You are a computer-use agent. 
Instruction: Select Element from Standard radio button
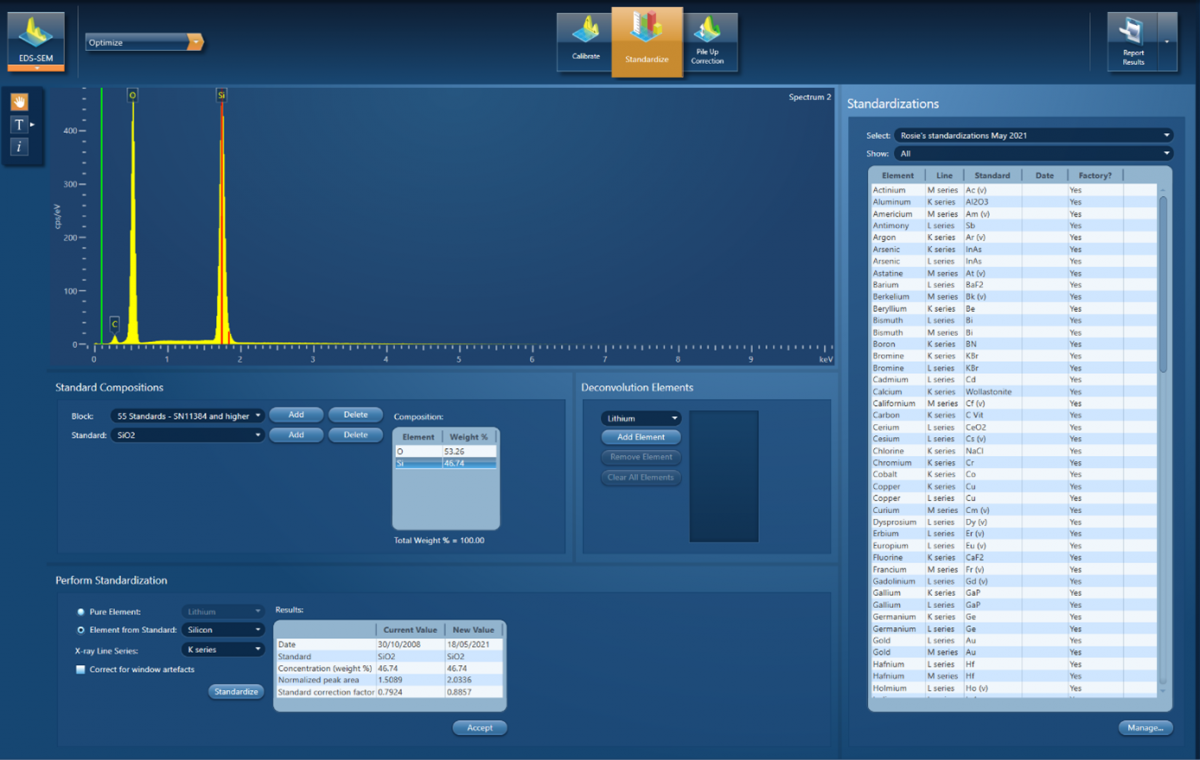tap(81, 630)
